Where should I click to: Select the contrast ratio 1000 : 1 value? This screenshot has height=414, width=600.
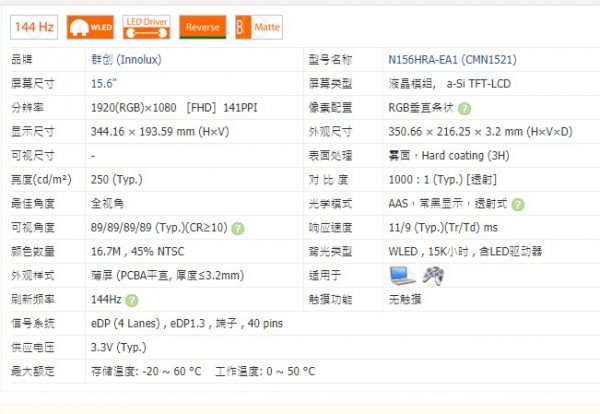[443, 179]
